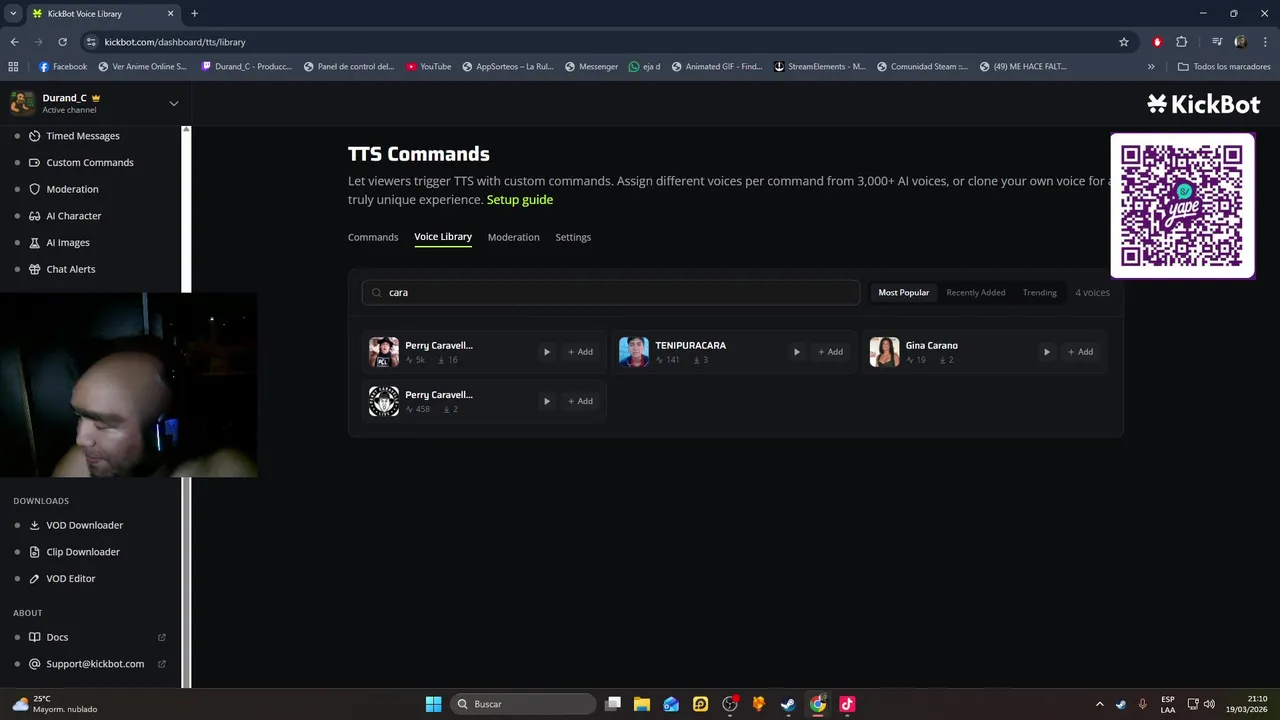This screenshot has width=1280, height=720.
Task: Add the Perry Caravell voice with 458 uses
Action: 580,401
